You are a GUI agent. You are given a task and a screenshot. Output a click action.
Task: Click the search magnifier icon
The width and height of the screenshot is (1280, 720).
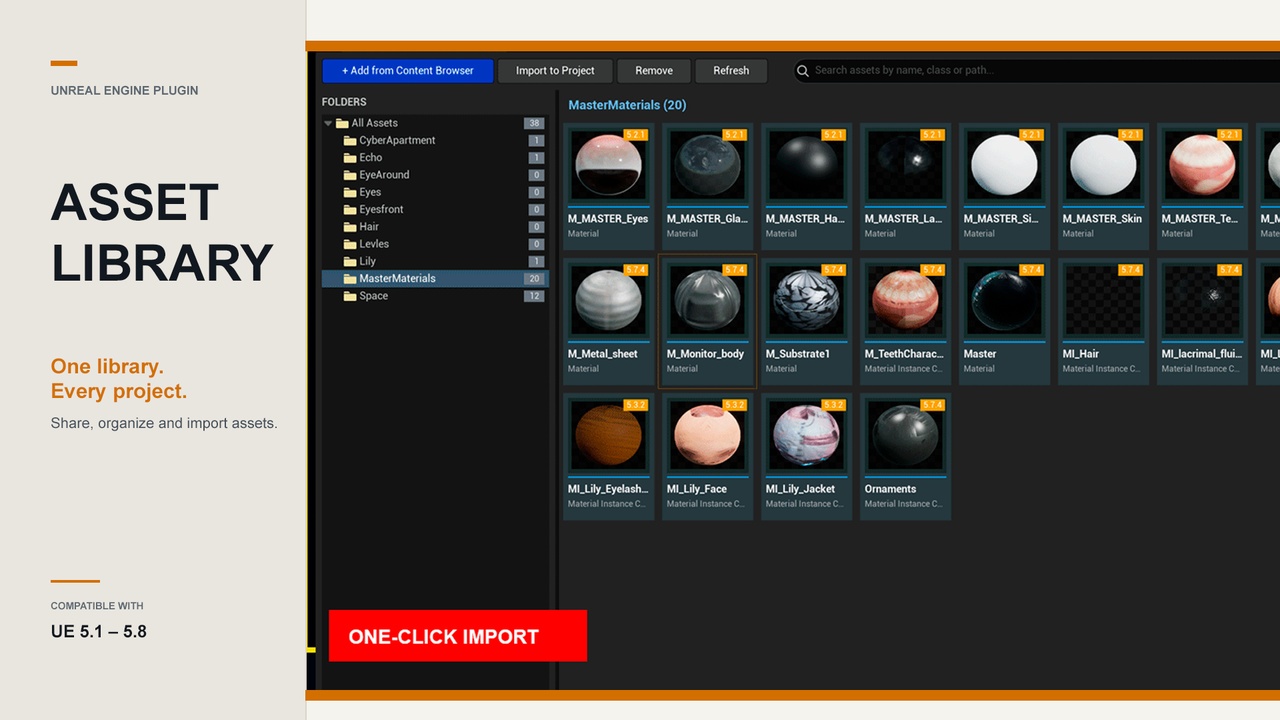pyautogui.click(x=803, y=71)
